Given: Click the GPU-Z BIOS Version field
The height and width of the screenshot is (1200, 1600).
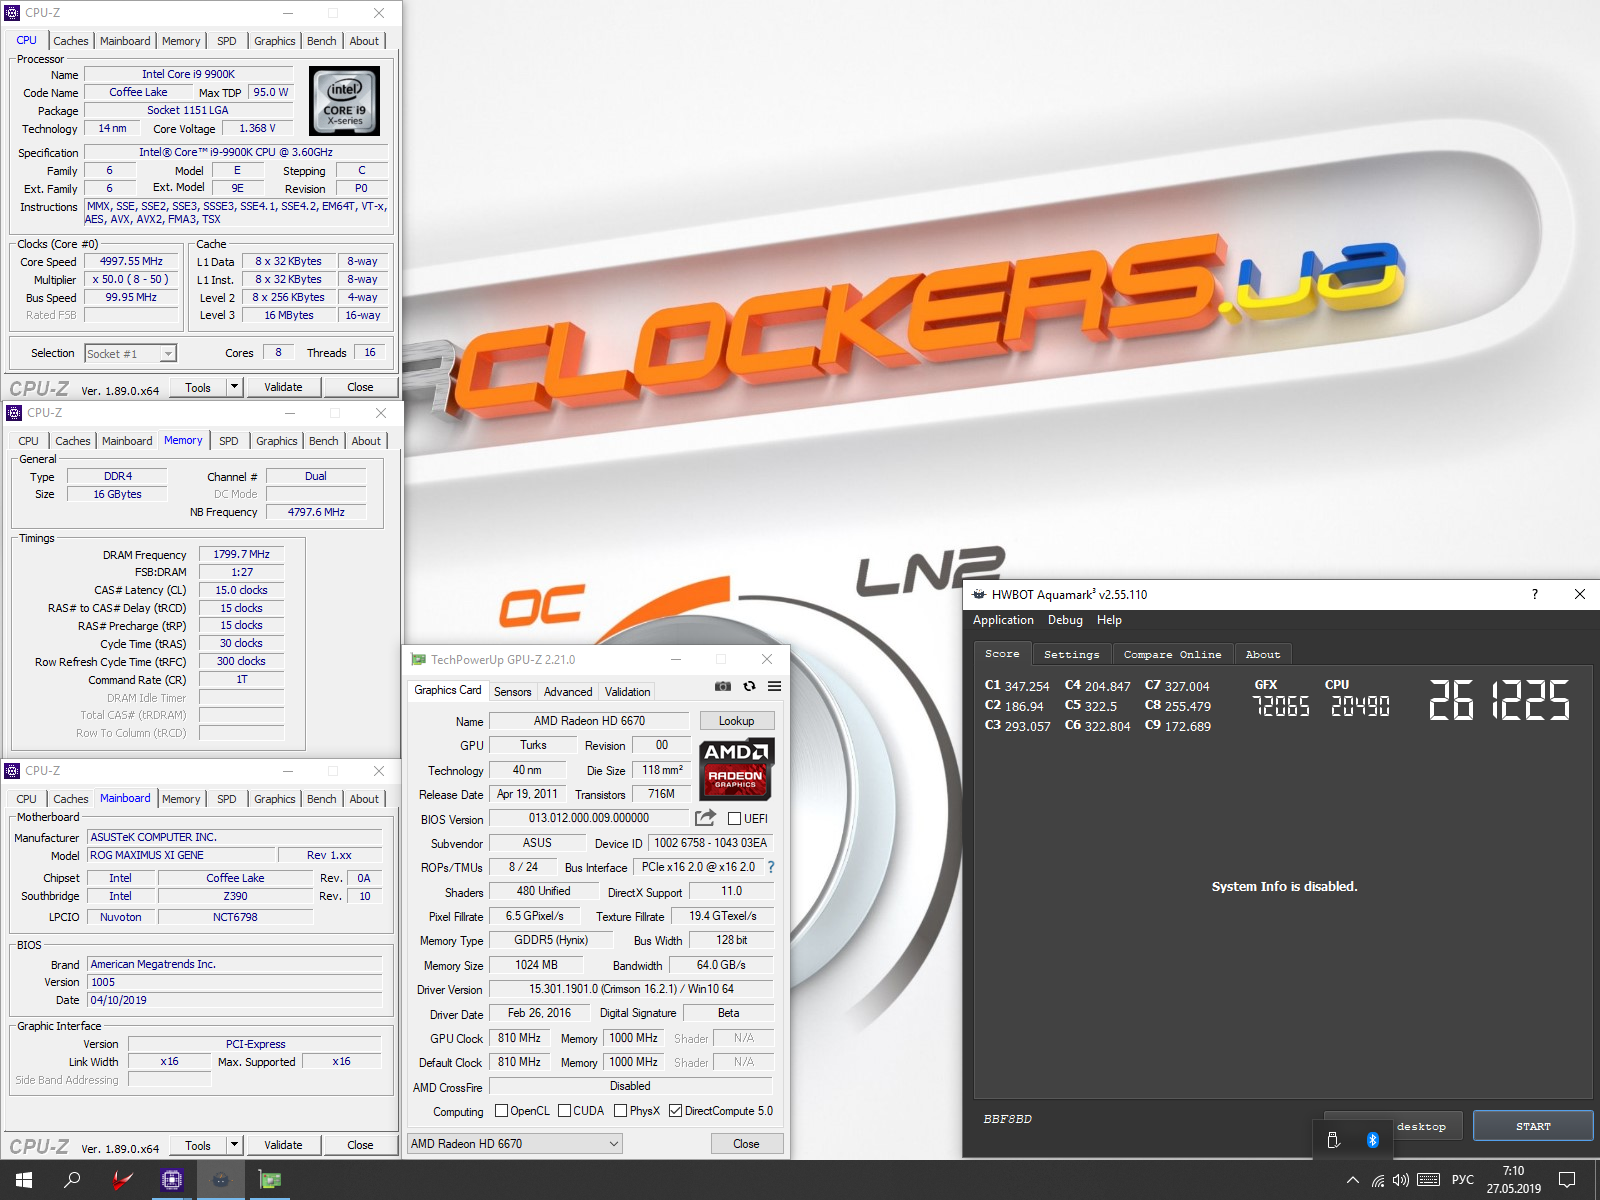Looking at the screenshot, I should (589, 818).
